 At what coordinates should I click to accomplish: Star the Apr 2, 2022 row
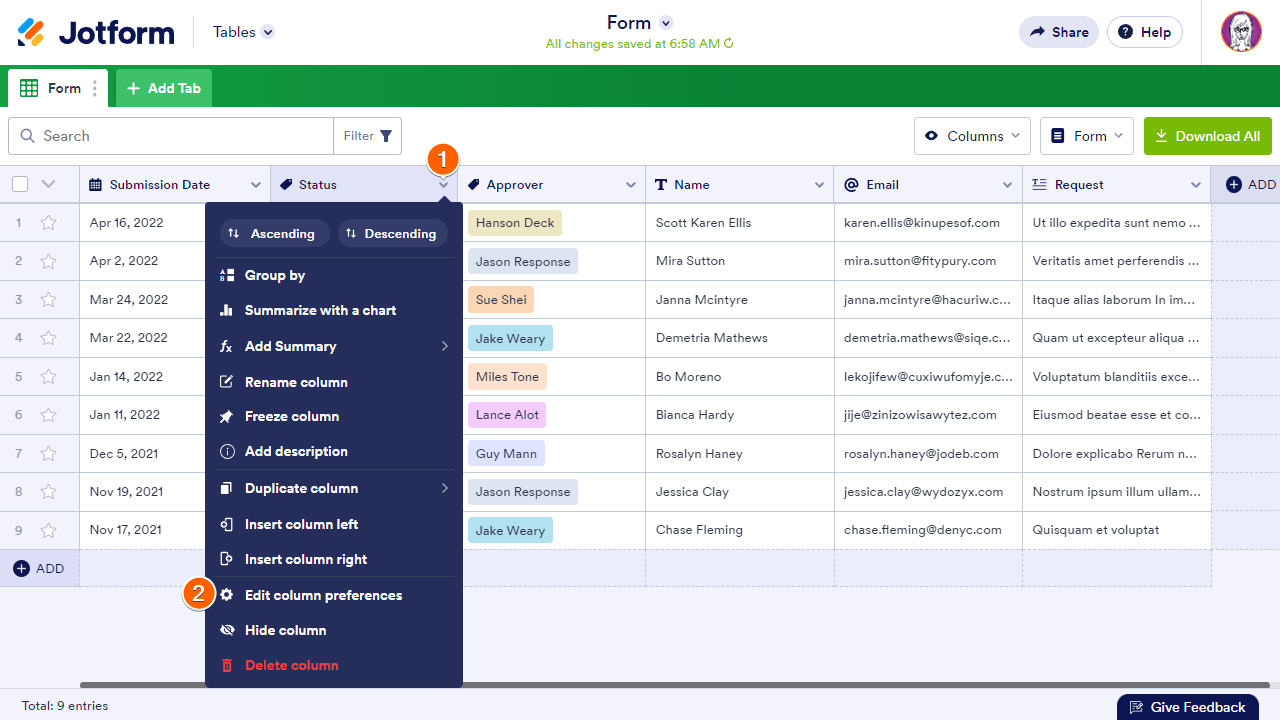tap(48, 261)
